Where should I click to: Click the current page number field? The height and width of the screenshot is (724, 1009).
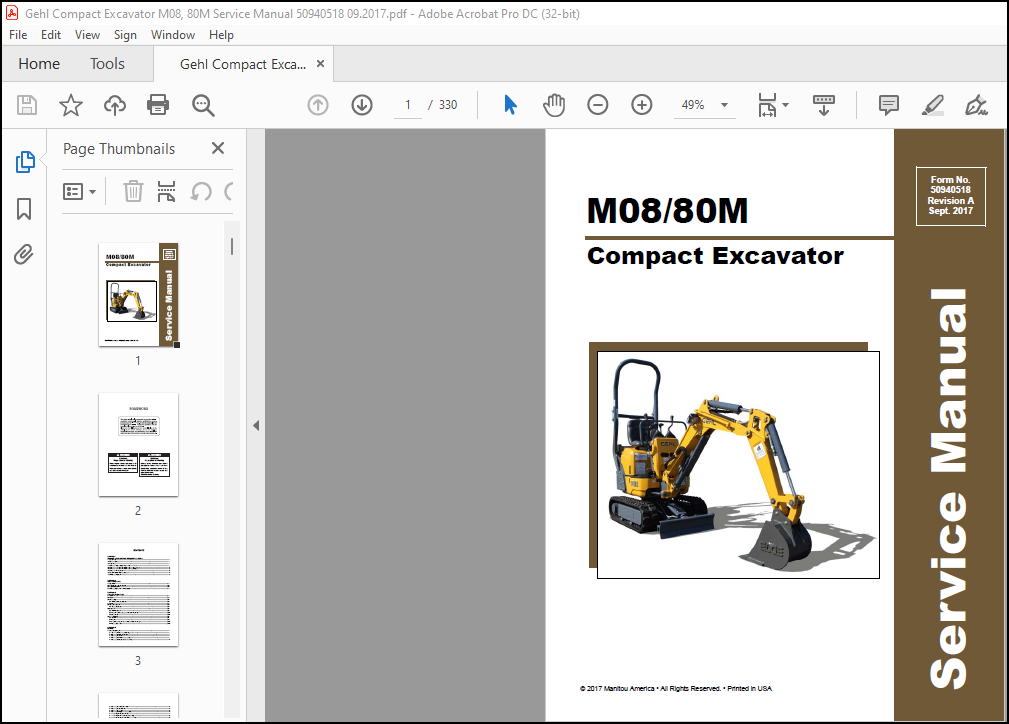point(407,105)
